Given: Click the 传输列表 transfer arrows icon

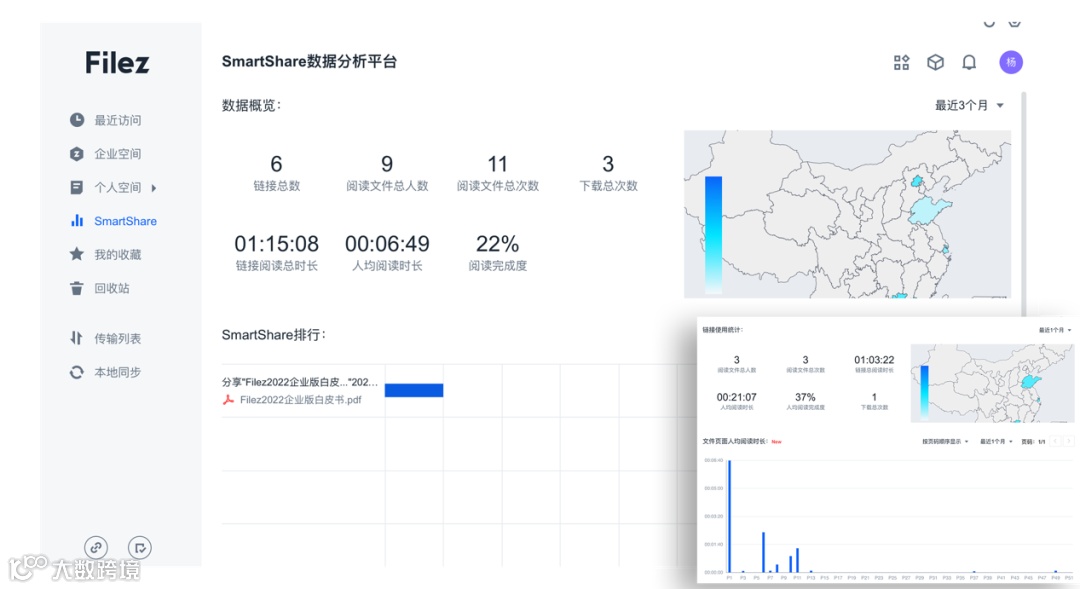Looking at the screenshot, I should click(x=76, y=338).
